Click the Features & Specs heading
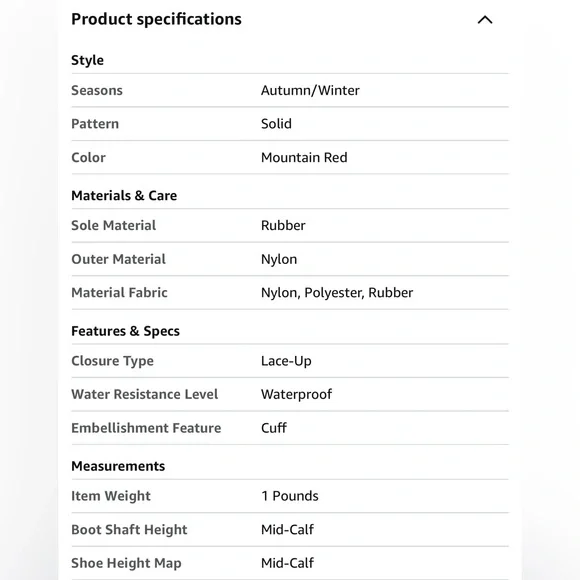Screen dimensions: 580x580 coord(125,331)
